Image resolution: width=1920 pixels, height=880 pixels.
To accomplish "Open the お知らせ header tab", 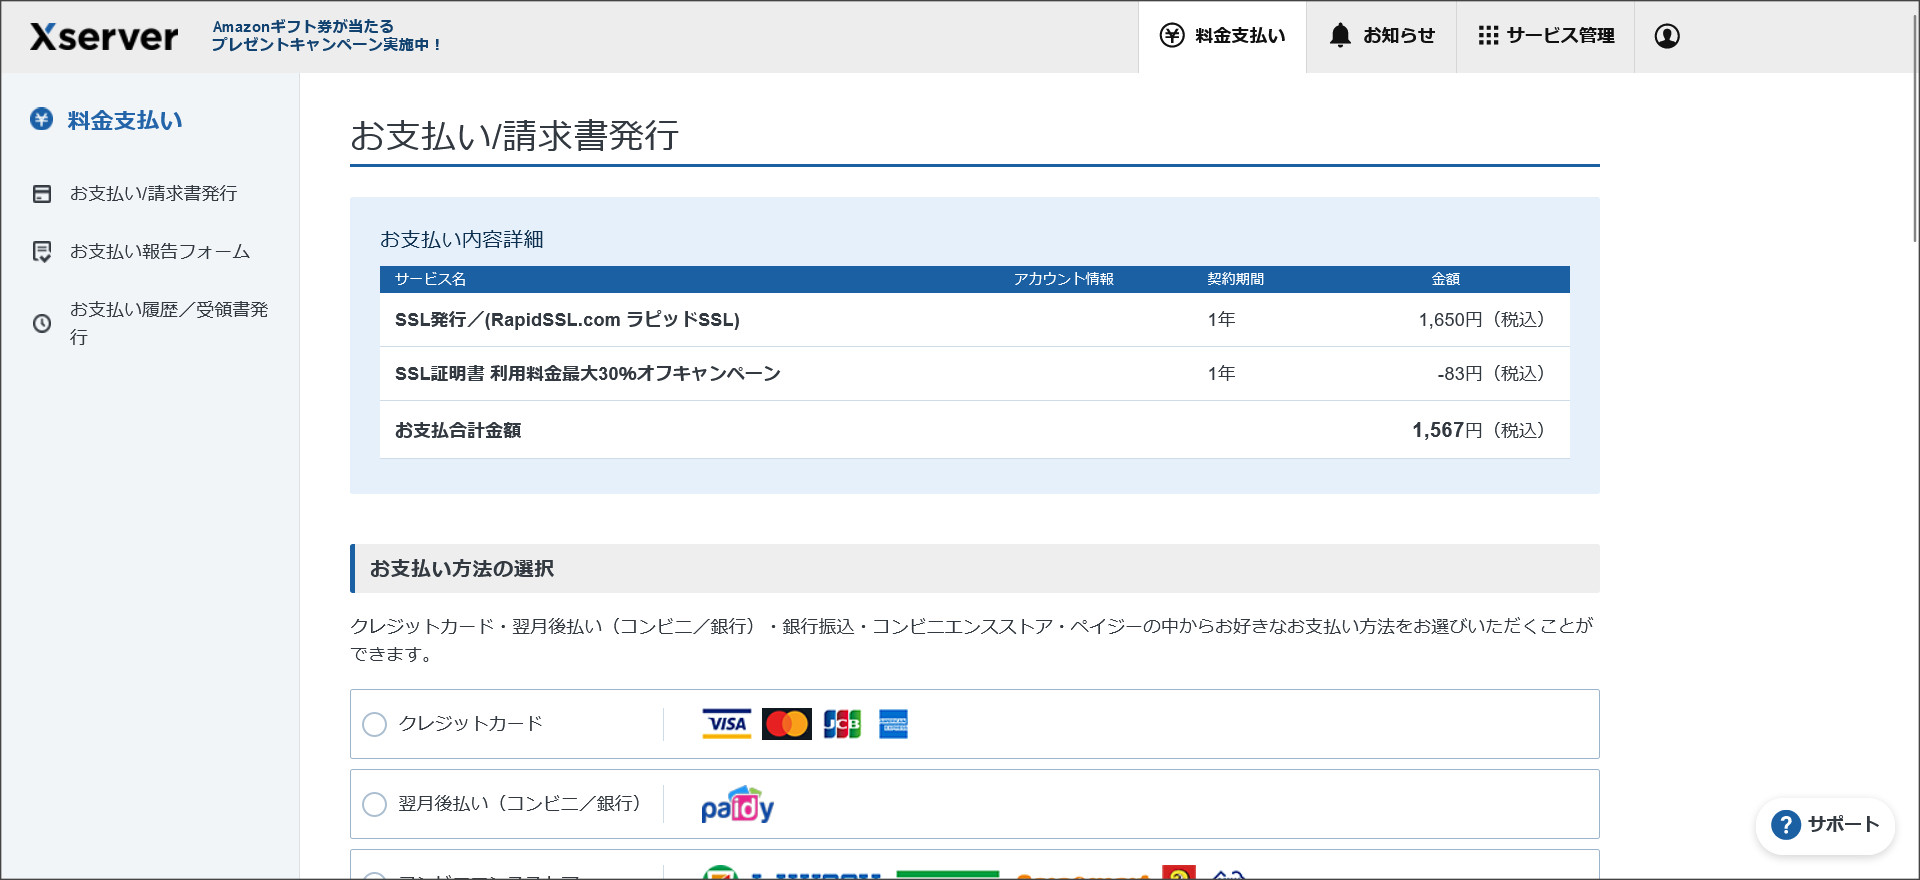I will coord(1381,36).
